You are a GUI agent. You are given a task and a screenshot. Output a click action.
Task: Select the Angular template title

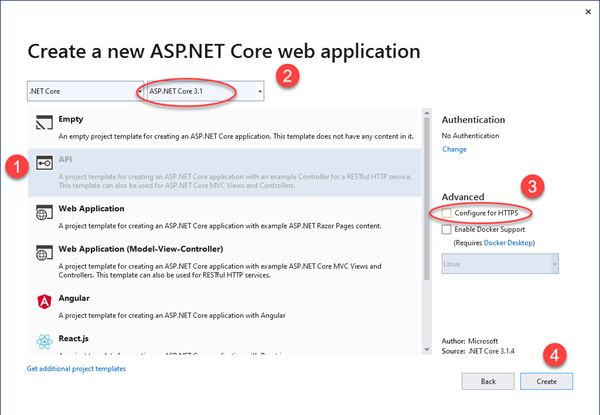(74, 298)
